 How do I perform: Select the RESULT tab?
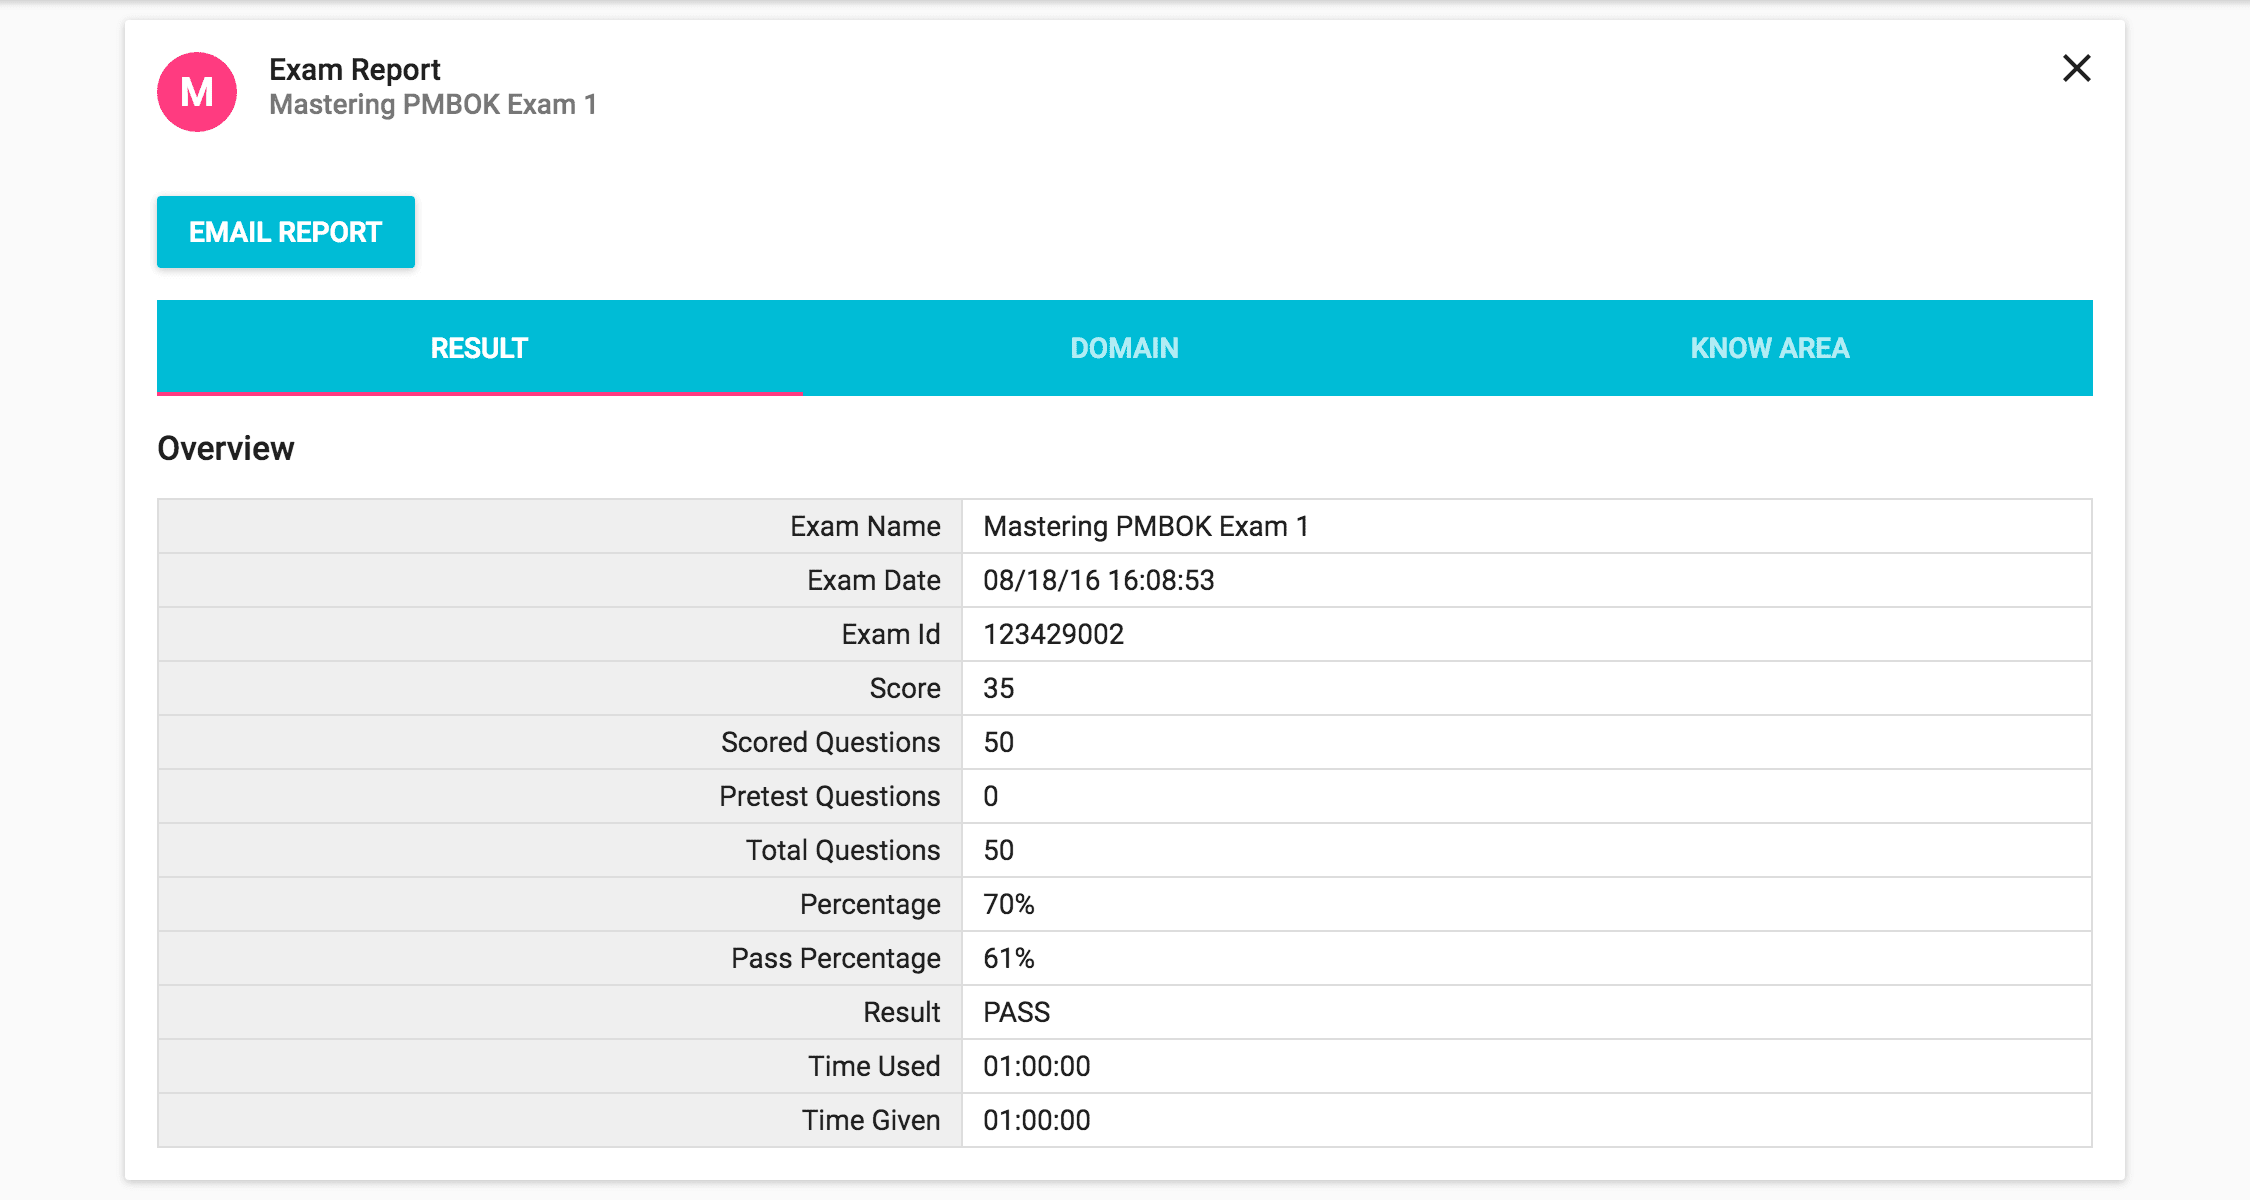point(479,347)
